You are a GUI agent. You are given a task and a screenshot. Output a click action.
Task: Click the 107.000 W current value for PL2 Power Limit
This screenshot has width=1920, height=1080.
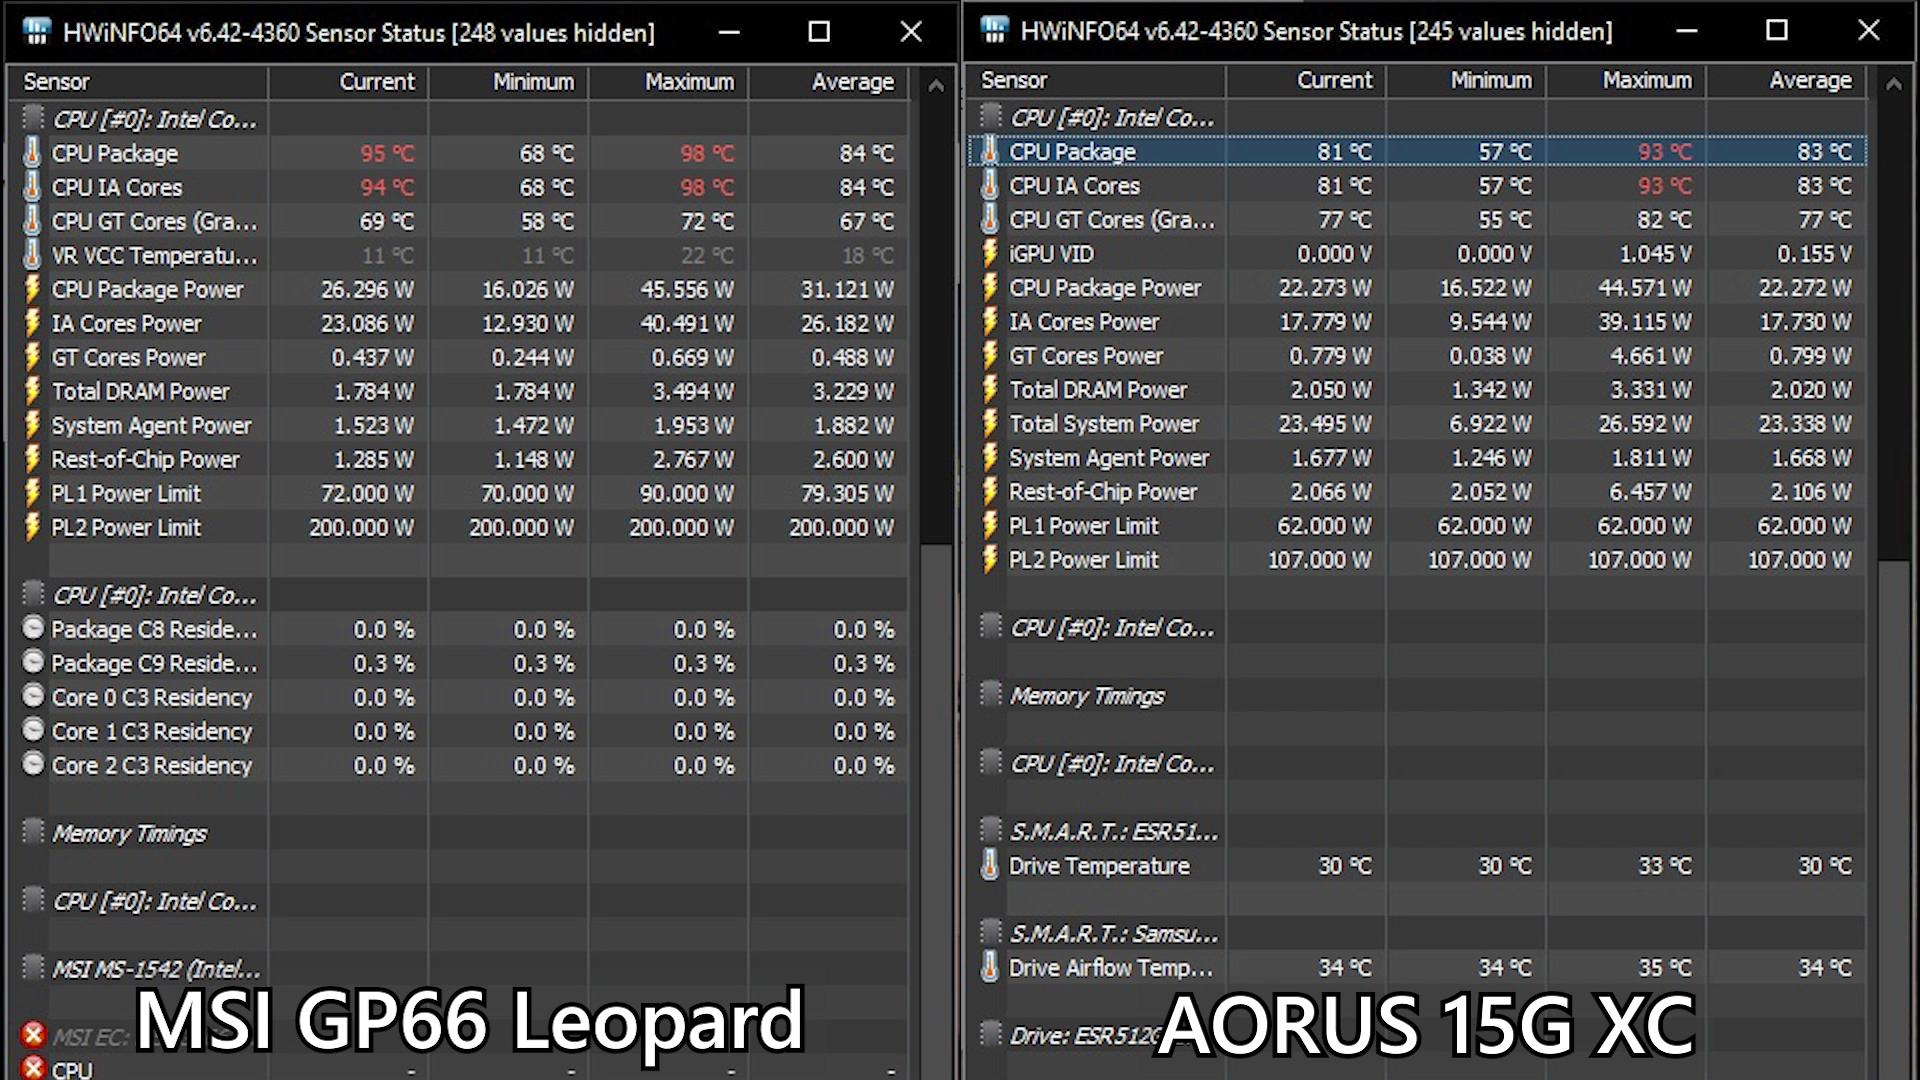coord(1319,559)
